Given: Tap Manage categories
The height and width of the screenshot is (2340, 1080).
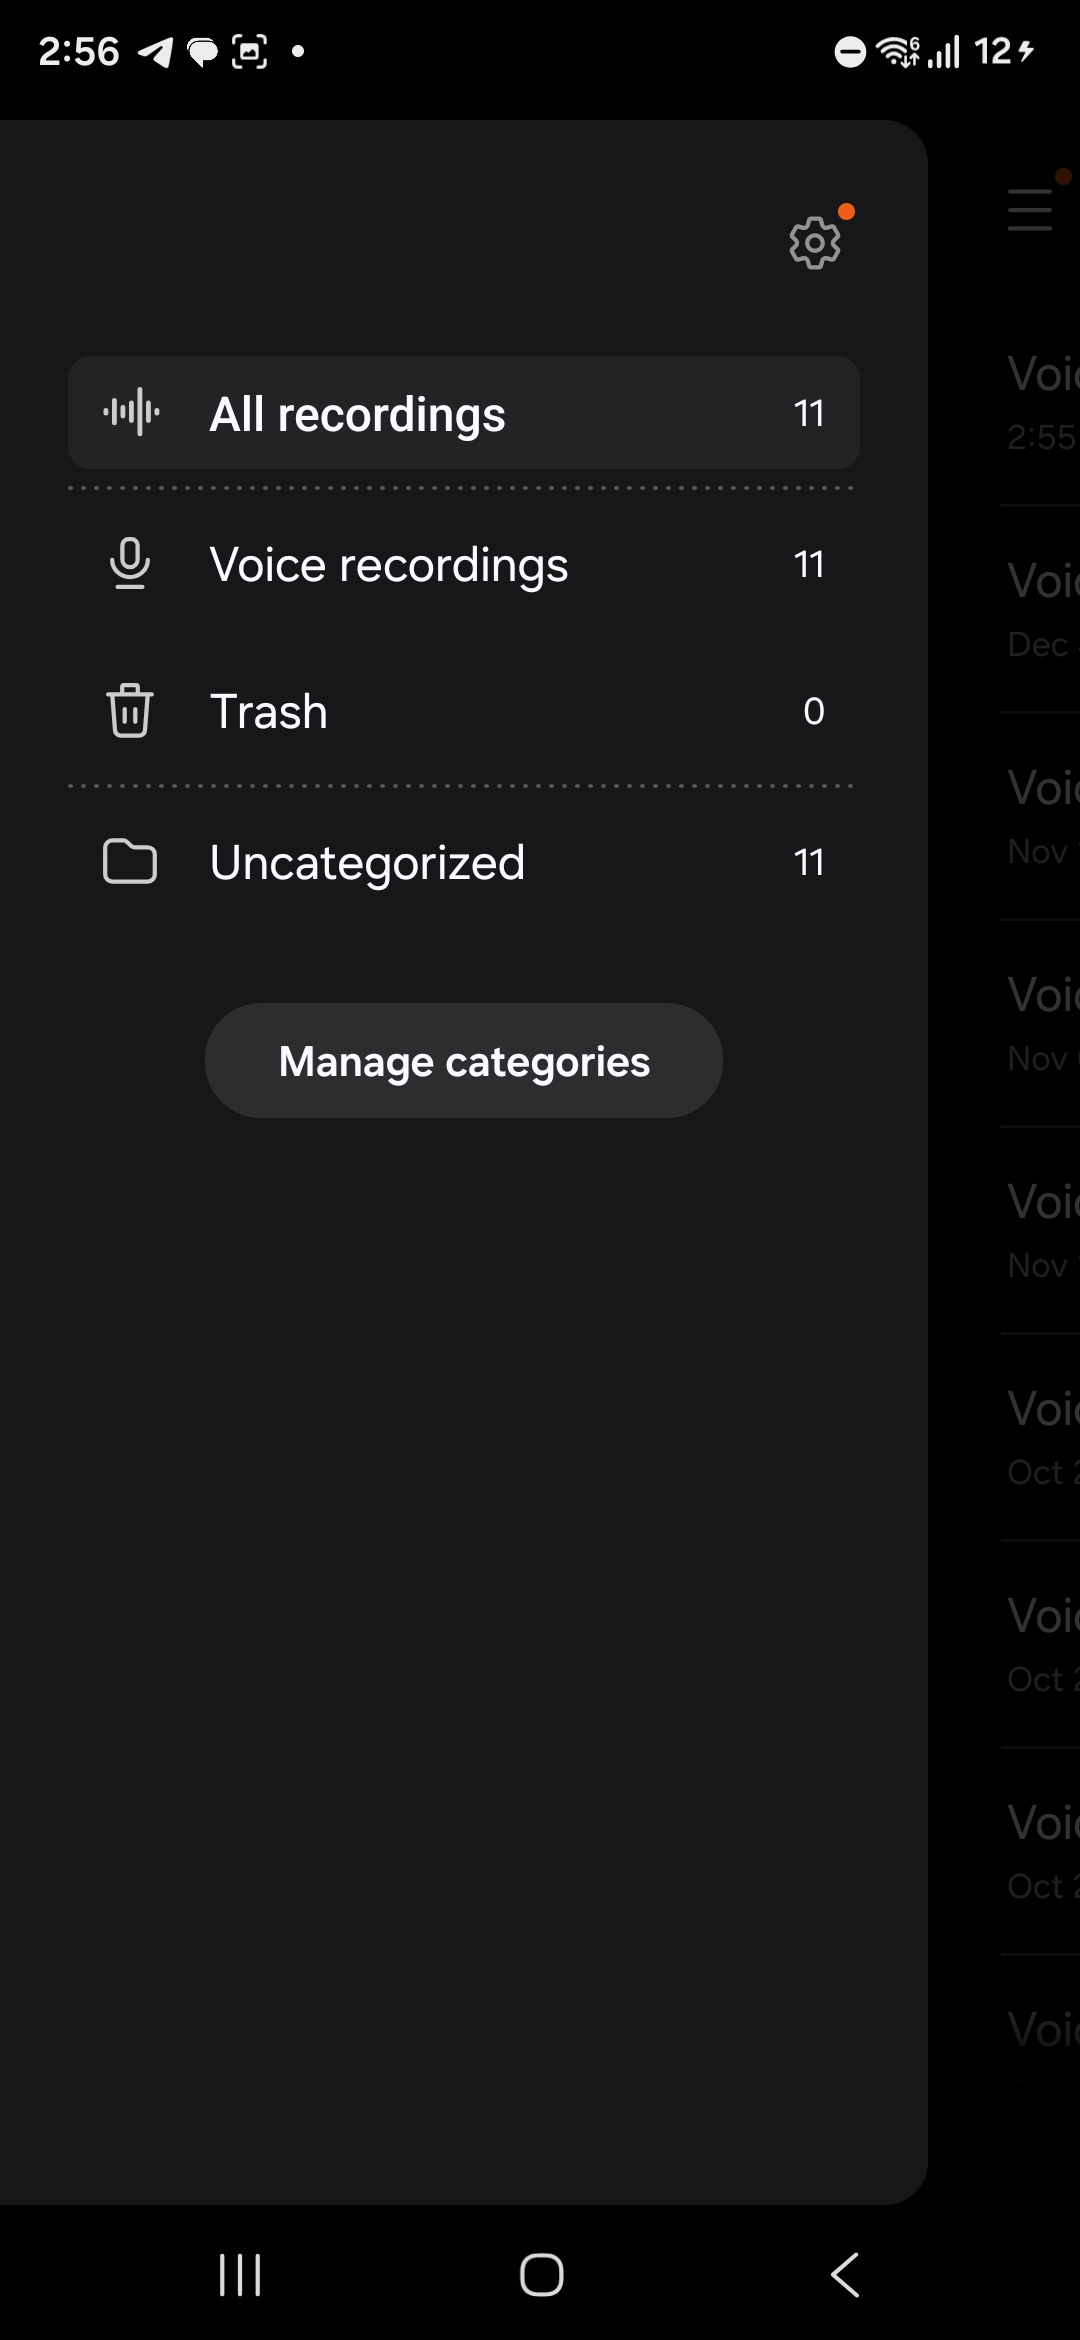Looking at the screenshot, I should click(463, 1060).
